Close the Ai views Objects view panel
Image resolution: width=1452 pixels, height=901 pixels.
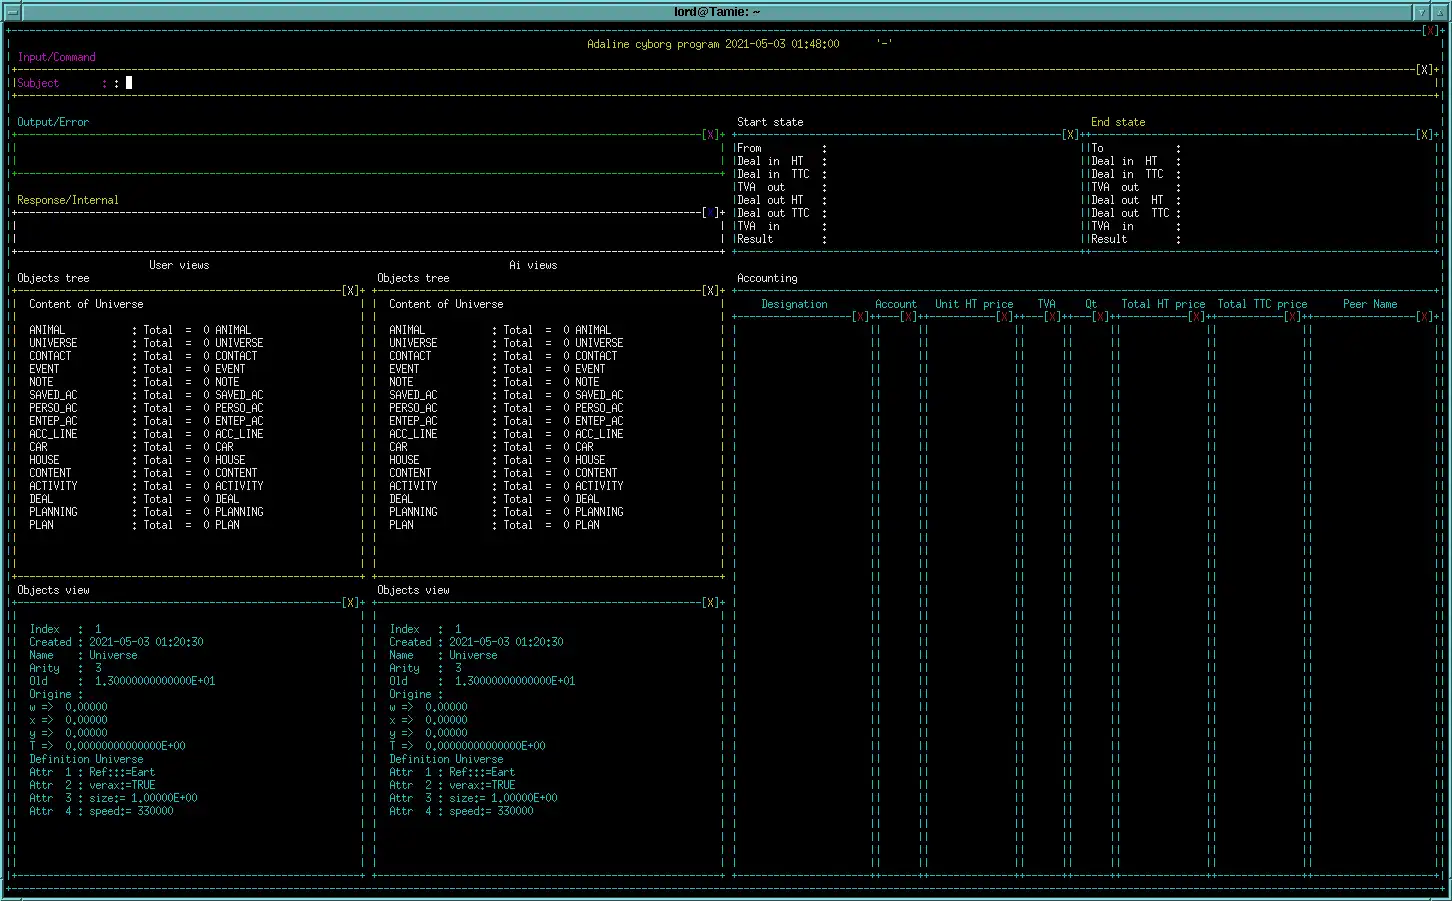(x=710, y=603)
